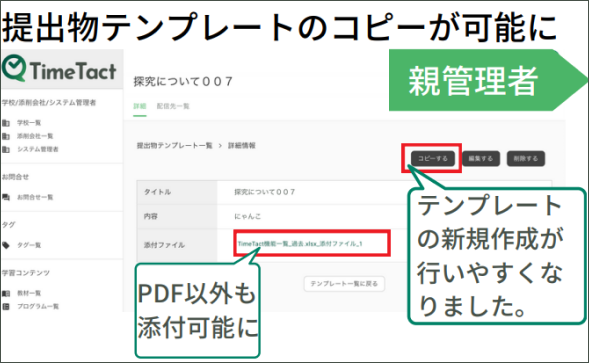Click the 添削会社一覧 sidebar icon

tap(6, 136)
